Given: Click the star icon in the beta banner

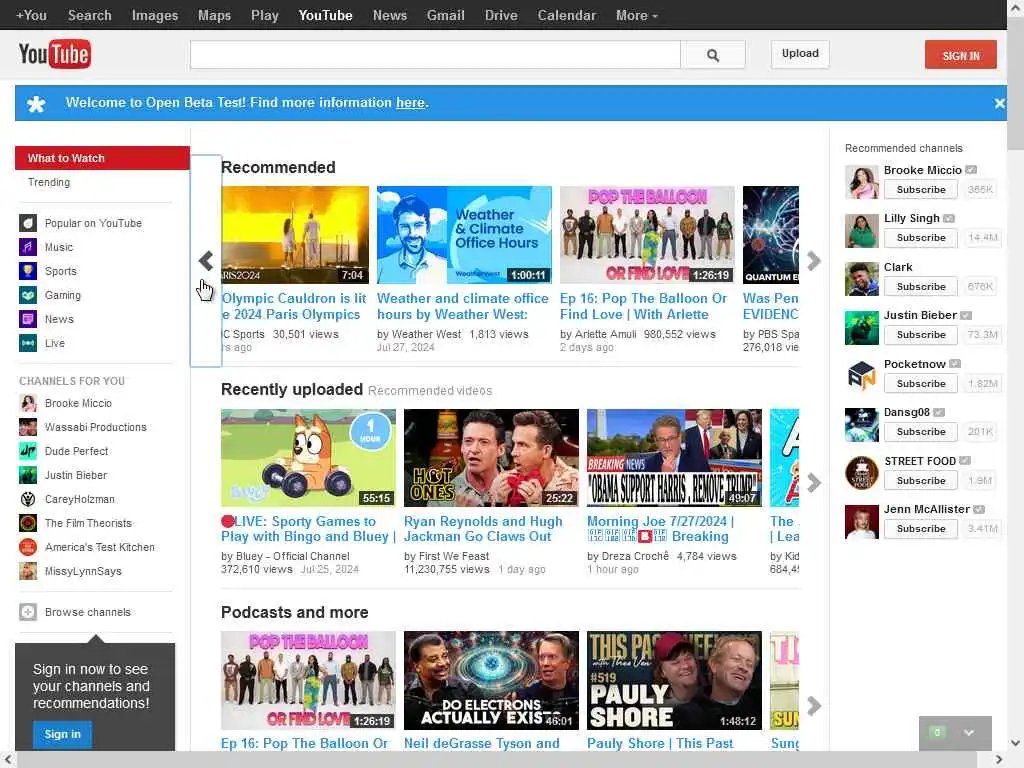Looking at the screenshot, I should coord(36,103).
